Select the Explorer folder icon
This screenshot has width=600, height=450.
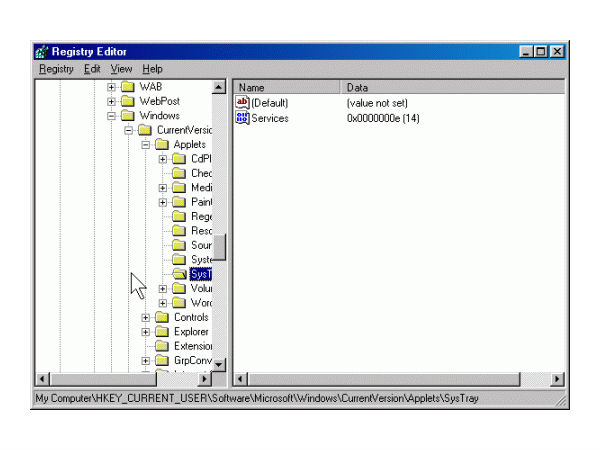[x=162, y=331]
